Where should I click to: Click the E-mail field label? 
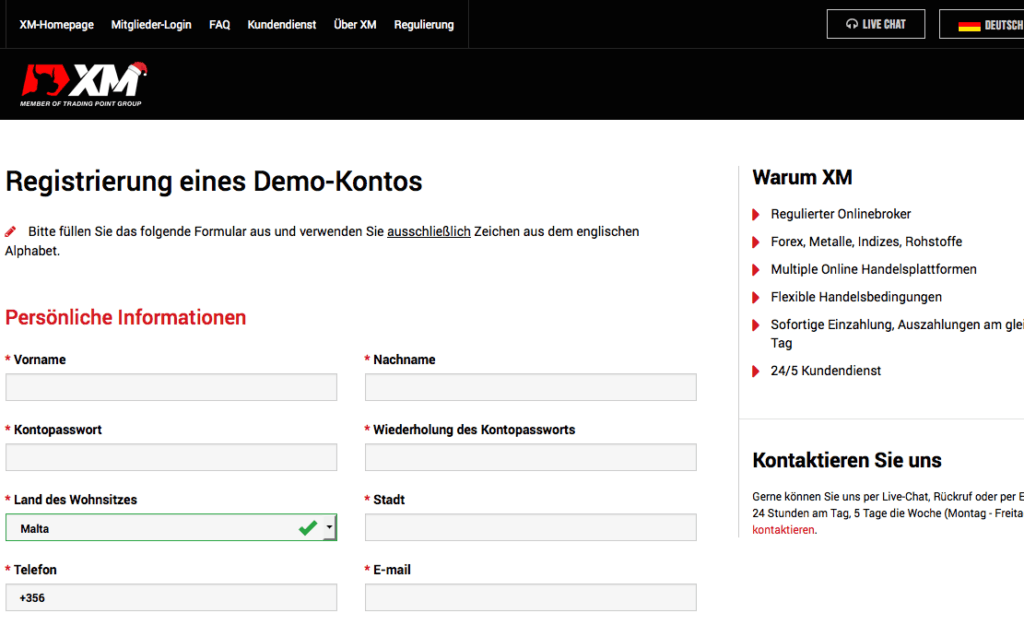[x=392, y=570]
